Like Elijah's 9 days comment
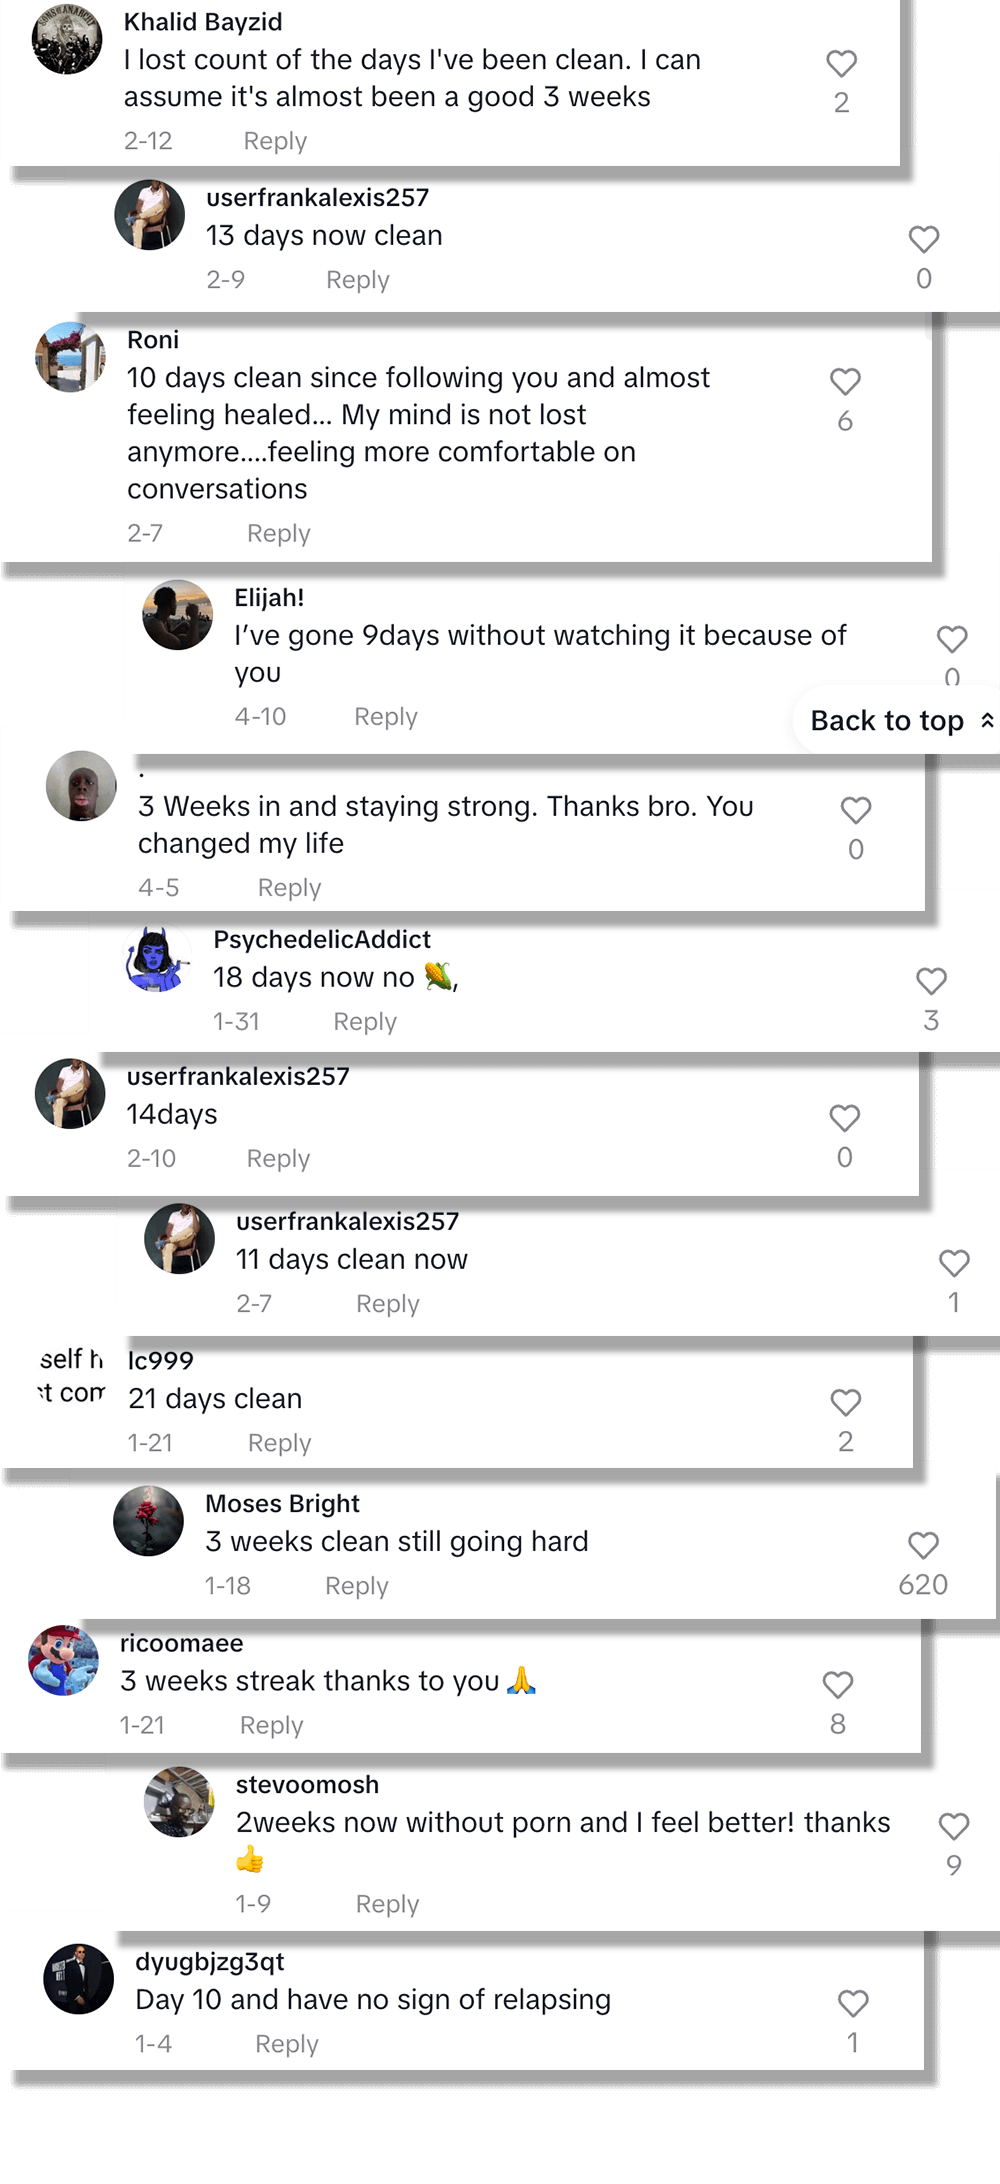Viewport: 1000px width, 2184px height. click(x=950, y=638)
